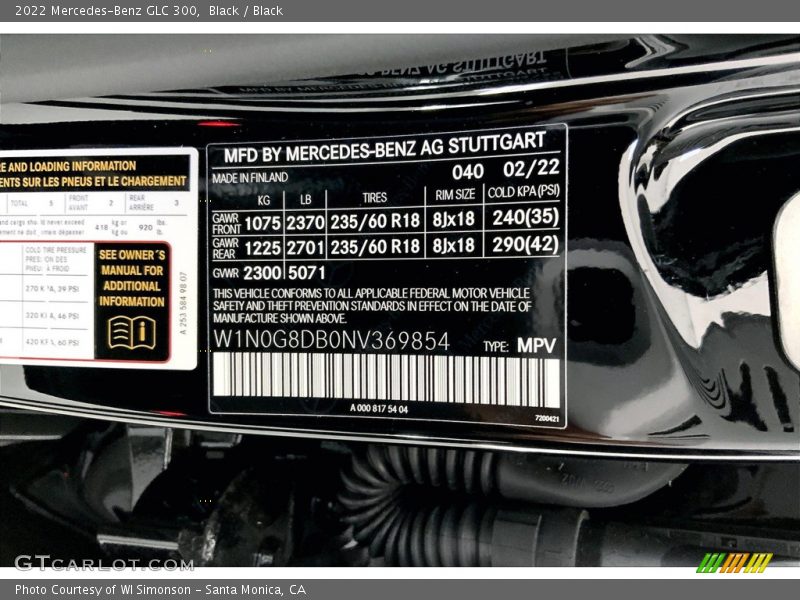The width and height of the screenshot is (800, 600).
Task: Click the load value '920' on tire label
Action: [x=145, y=227]
